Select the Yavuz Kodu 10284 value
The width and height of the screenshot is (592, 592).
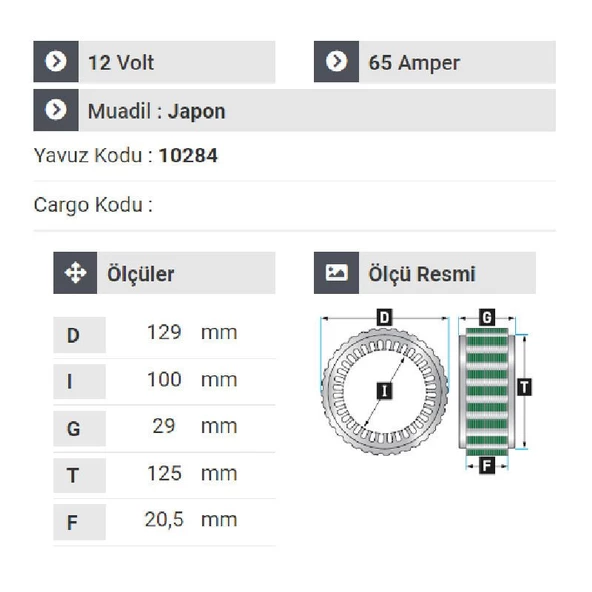click(188, 156)
